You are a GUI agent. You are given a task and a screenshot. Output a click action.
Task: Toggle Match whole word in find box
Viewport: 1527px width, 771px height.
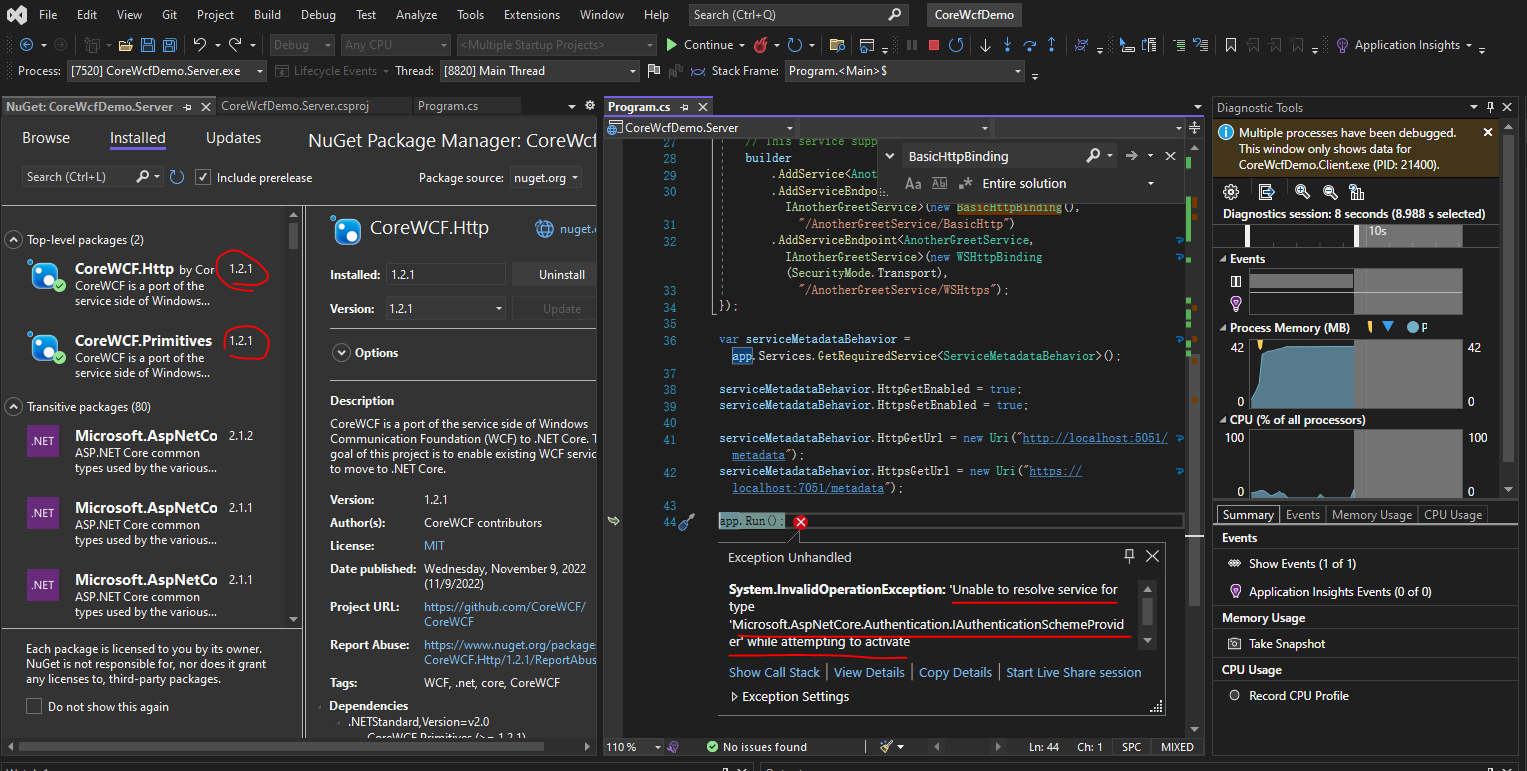pos(939,184)
